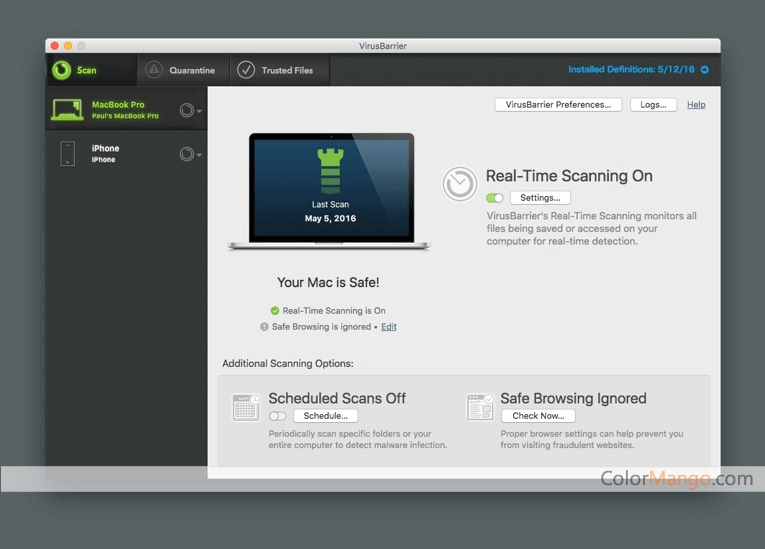Click the Edit link beside Safe Browsing
765x549 pixels.
click(389, 327)
